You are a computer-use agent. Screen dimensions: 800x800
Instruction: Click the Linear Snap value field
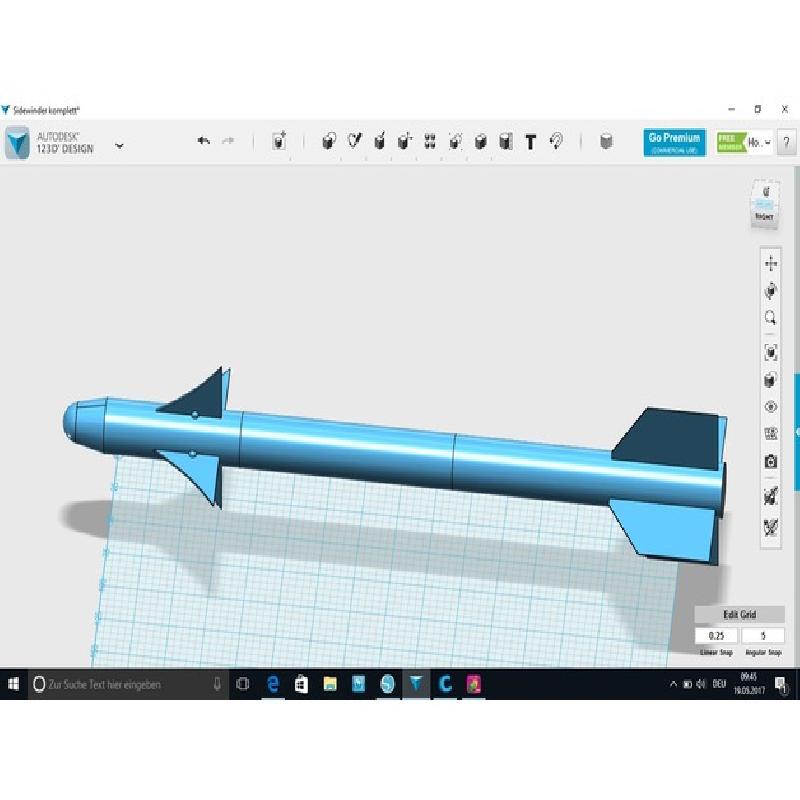716,636
